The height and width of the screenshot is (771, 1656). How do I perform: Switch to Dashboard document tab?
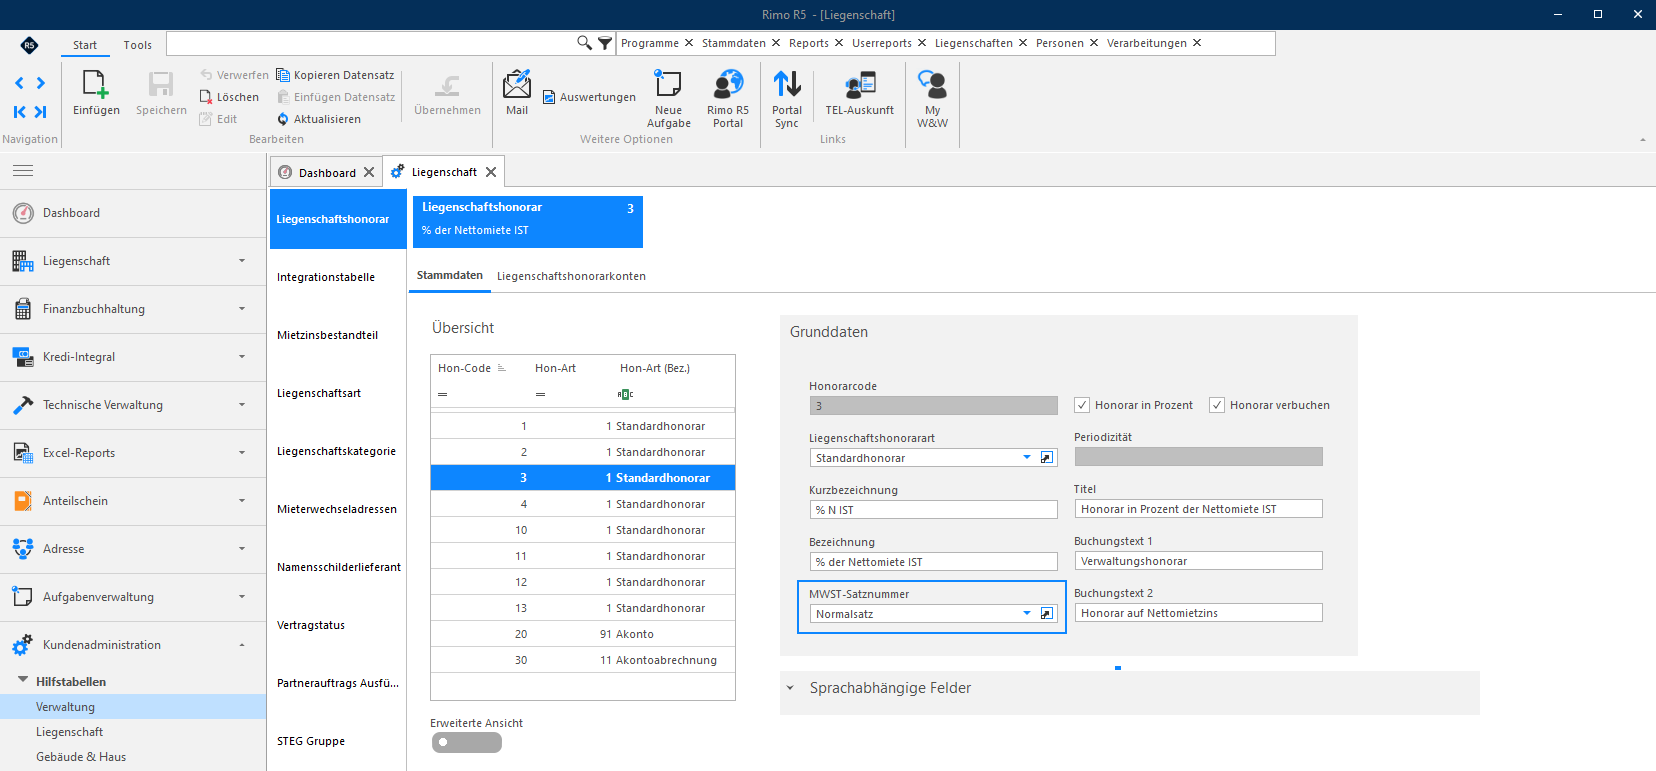[327, 173]
